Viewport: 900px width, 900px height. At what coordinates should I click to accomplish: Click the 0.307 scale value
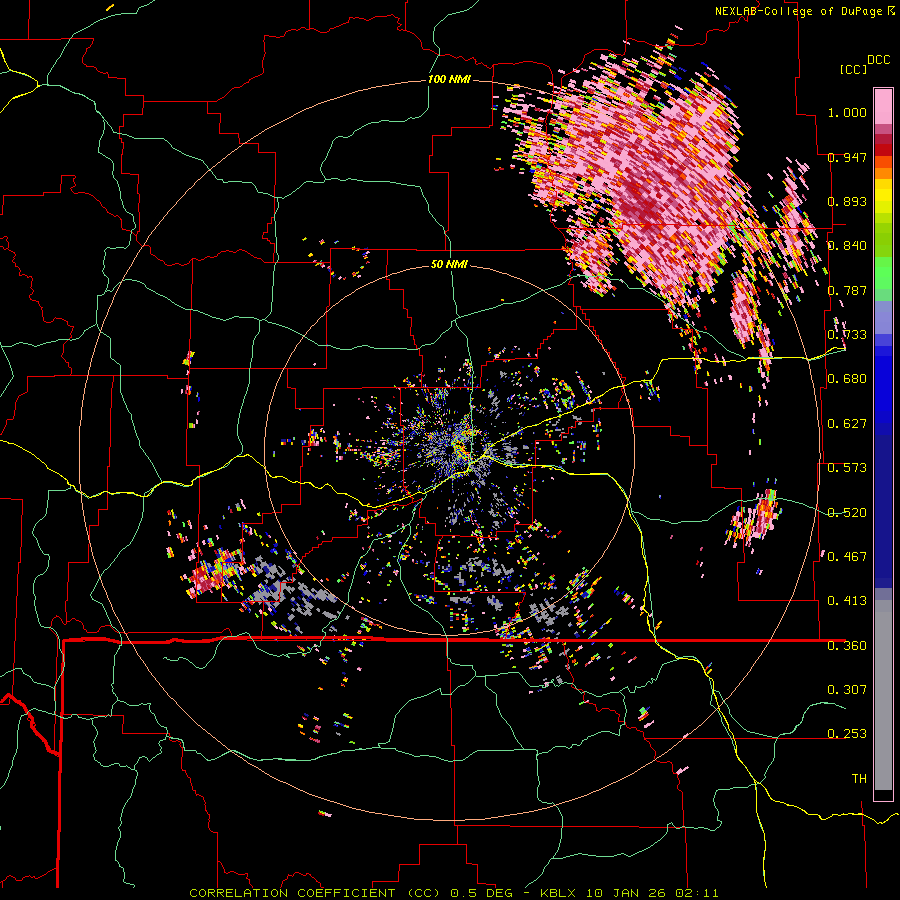(847, 690)
